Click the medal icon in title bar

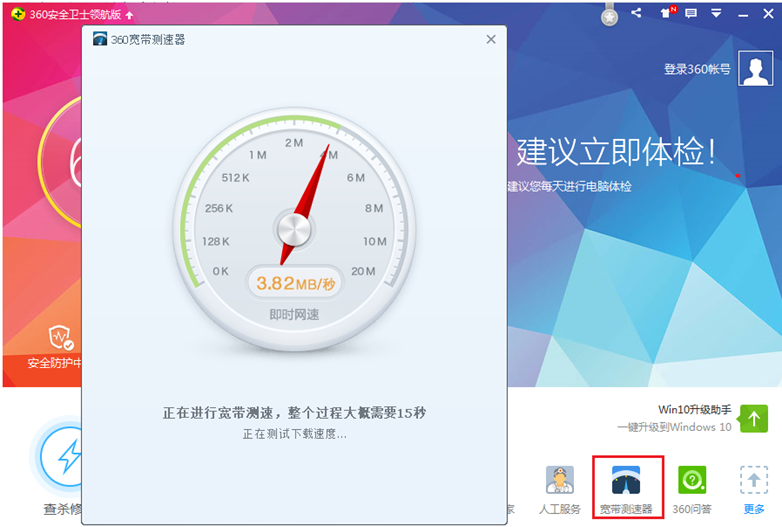click(609, 15)
